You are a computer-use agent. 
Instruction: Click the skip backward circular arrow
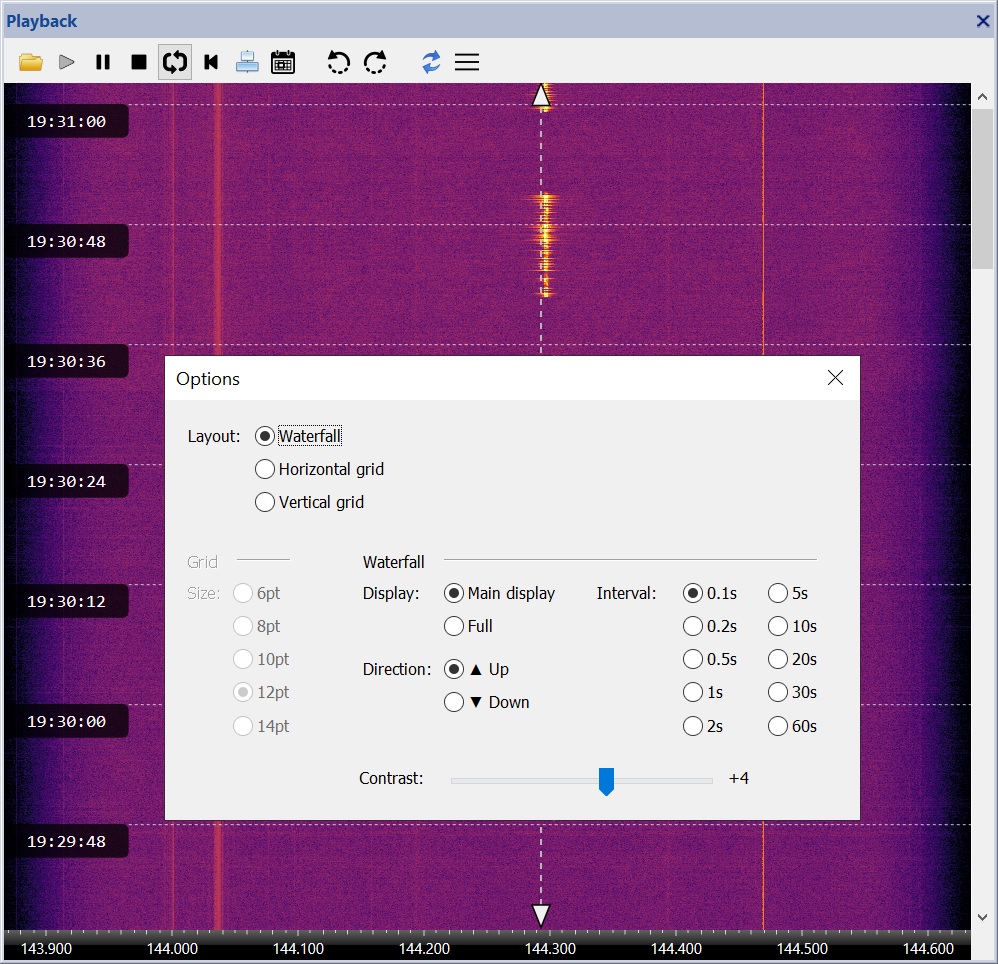pyautogui.click(x=339, y=63)
